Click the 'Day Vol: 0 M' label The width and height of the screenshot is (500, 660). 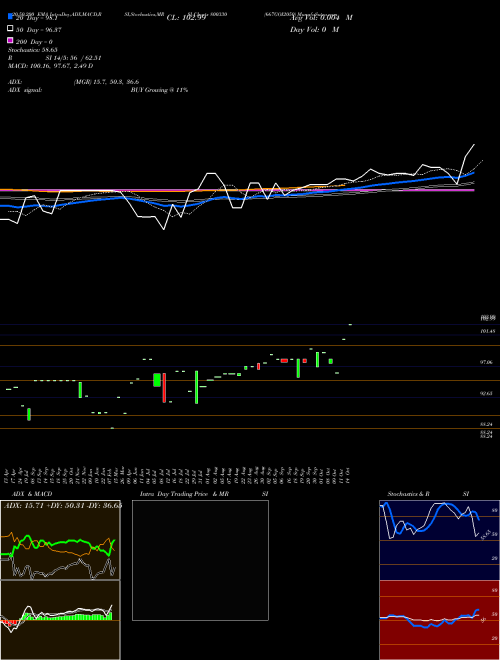tap(314, 30)
